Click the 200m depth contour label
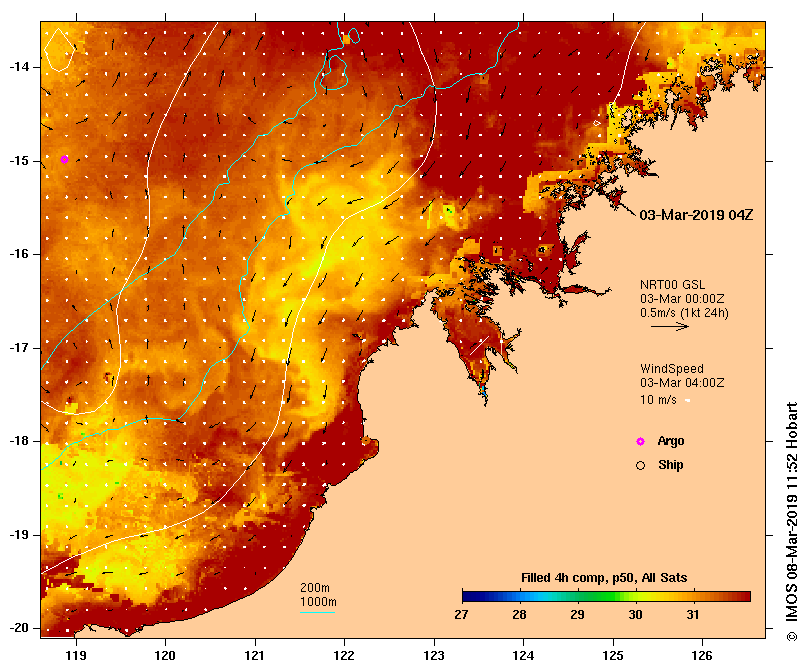This screenshot has height=672, width=809. 315,588
